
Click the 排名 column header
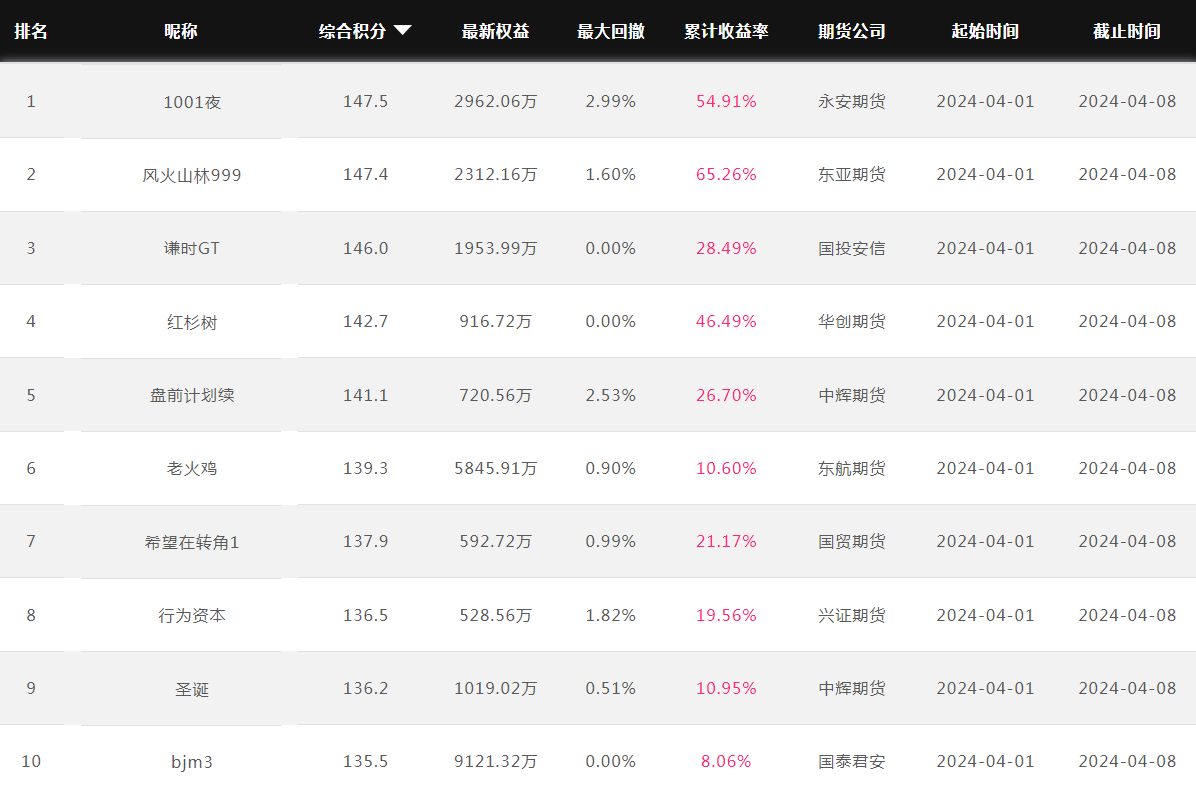pyautogui.click(x=31, y=31)
